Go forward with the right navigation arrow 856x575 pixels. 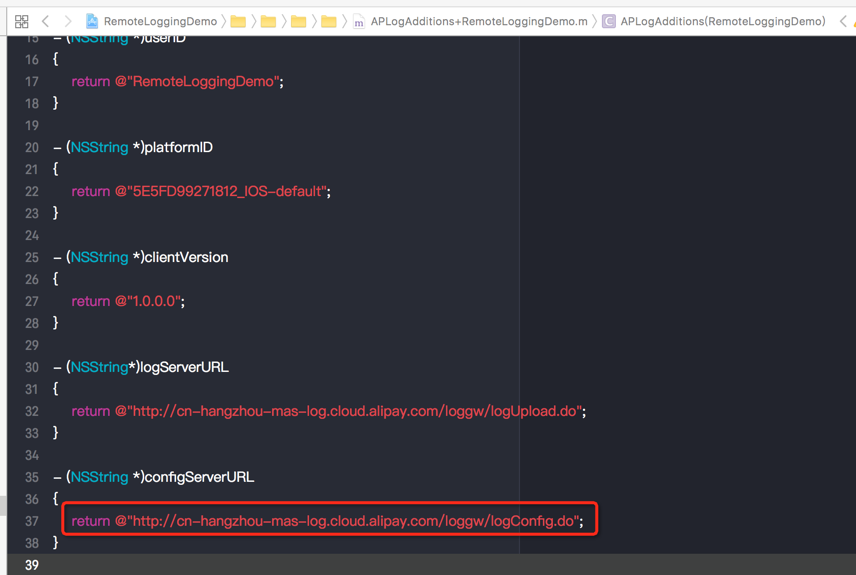tap(68, 21)
